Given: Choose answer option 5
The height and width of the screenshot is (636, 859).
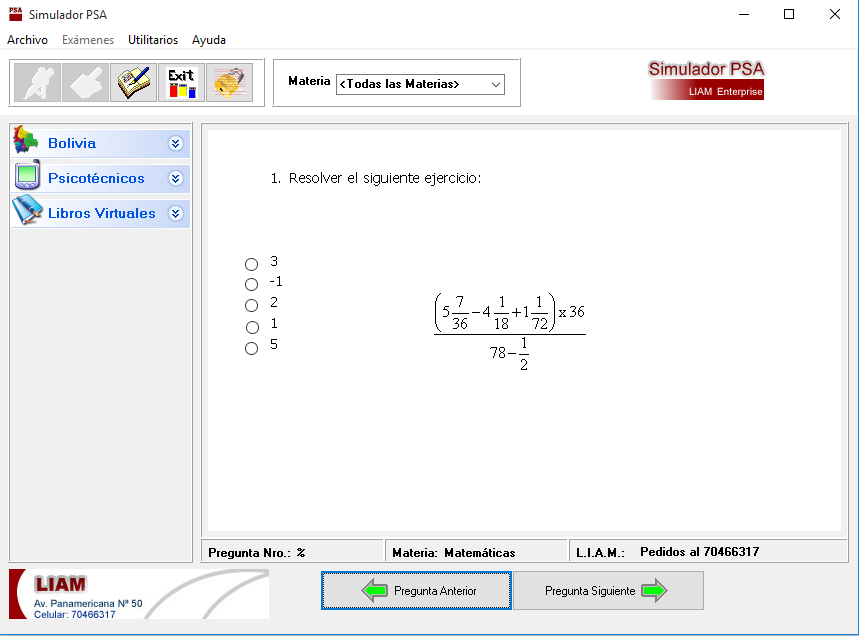Looking at the screenshot, I should coord(252,348).
